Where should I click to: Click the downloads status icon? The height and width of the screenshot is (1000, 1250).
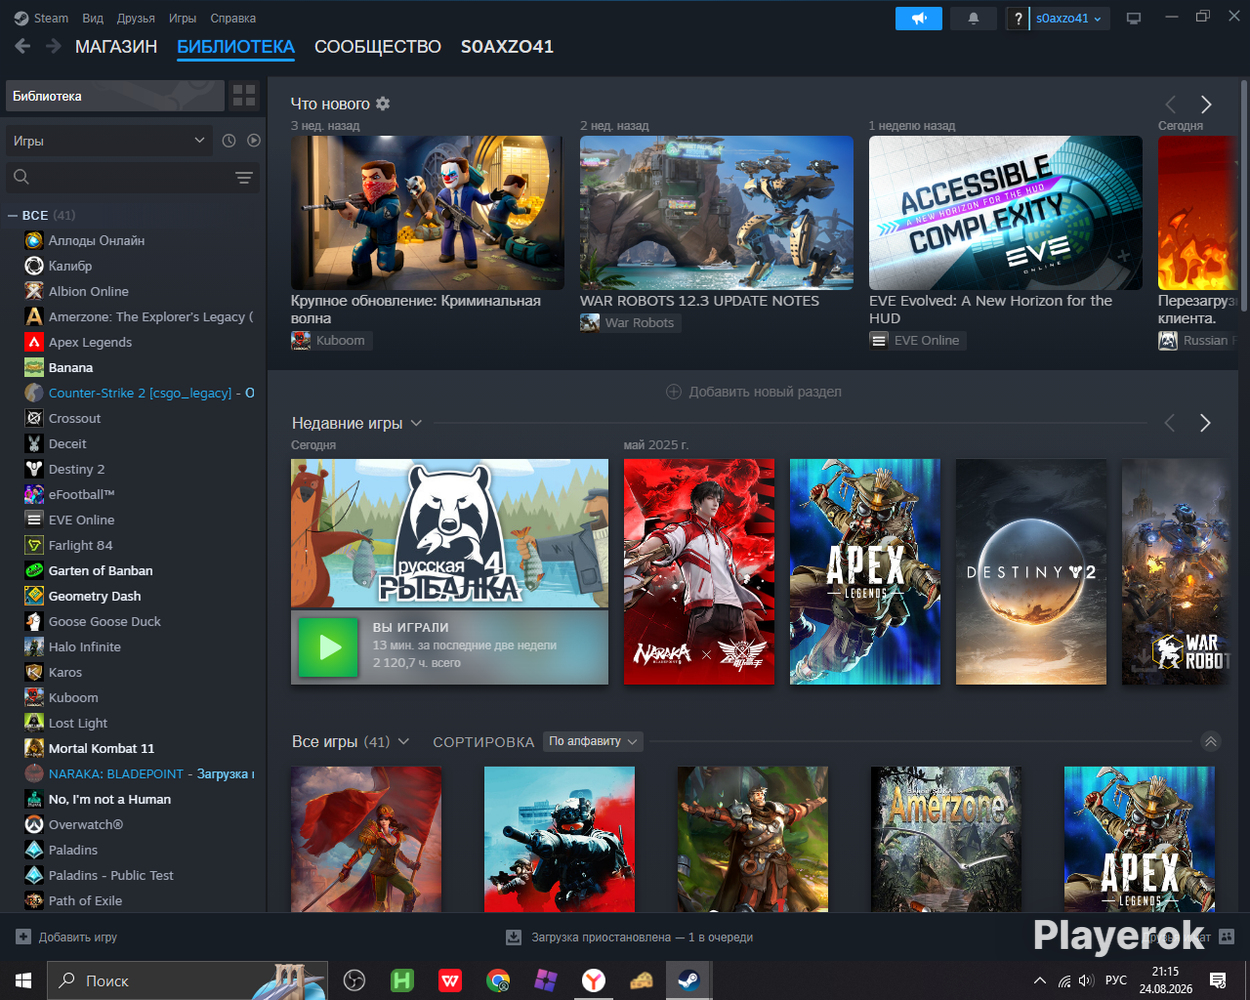pyautogui.click(x=513, y=937)
